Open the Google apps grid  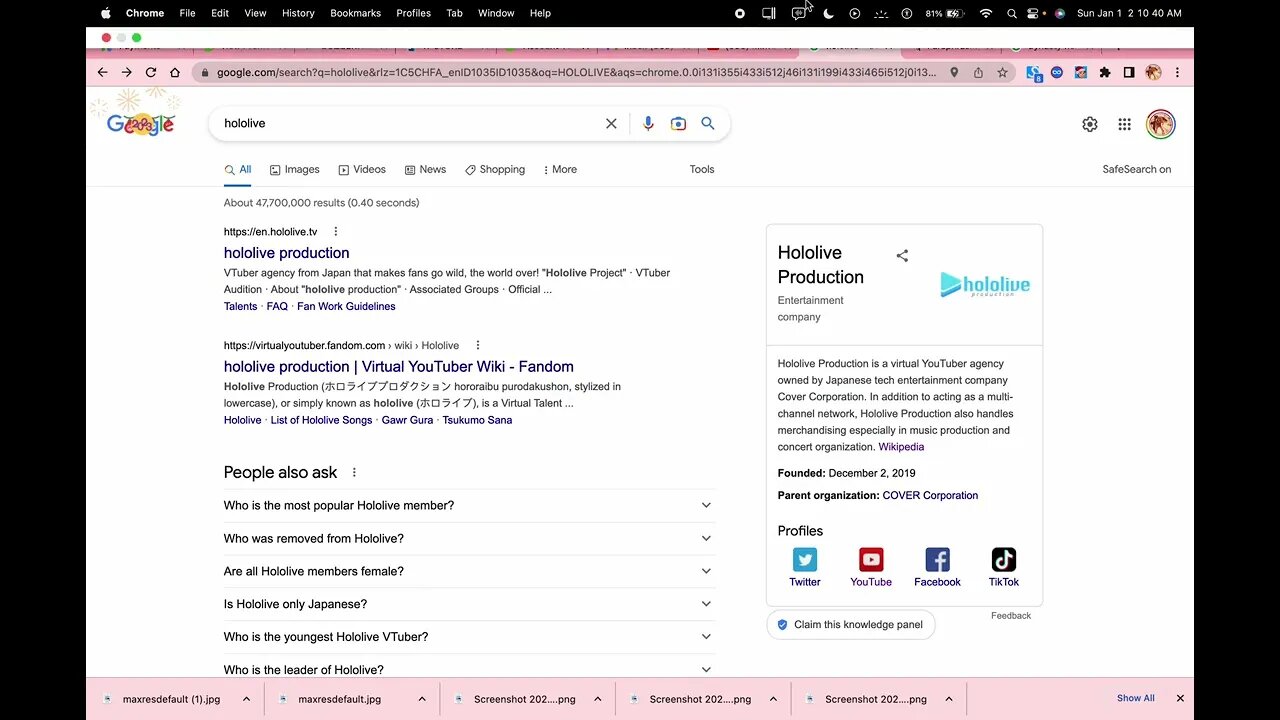click(x=1124, y=124)
